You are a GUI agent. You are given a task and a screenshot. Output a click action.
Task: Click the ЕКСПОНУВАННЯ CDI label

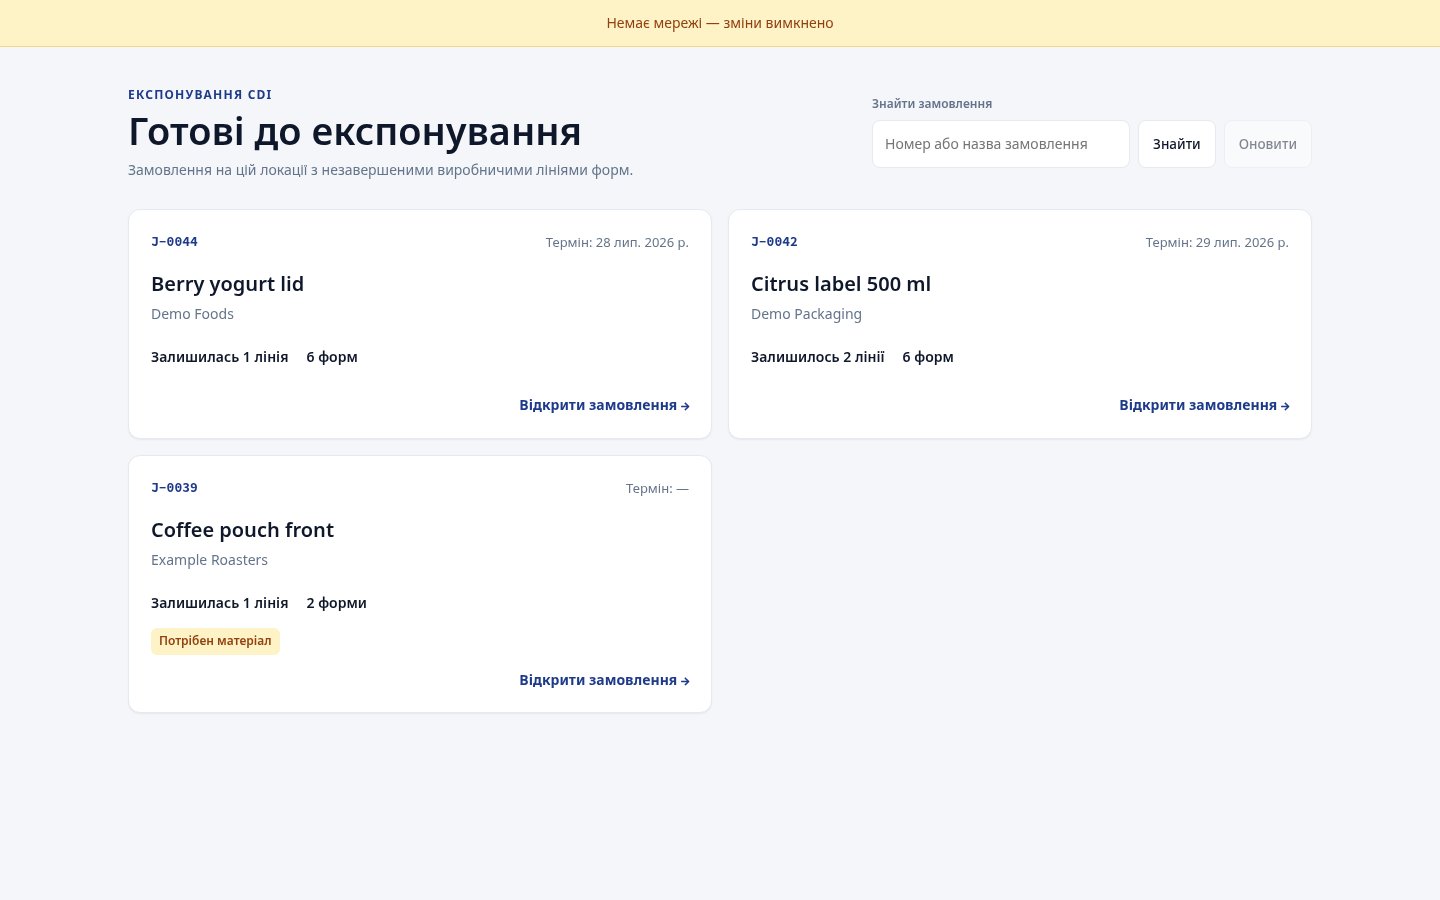[x=200, y=95]
